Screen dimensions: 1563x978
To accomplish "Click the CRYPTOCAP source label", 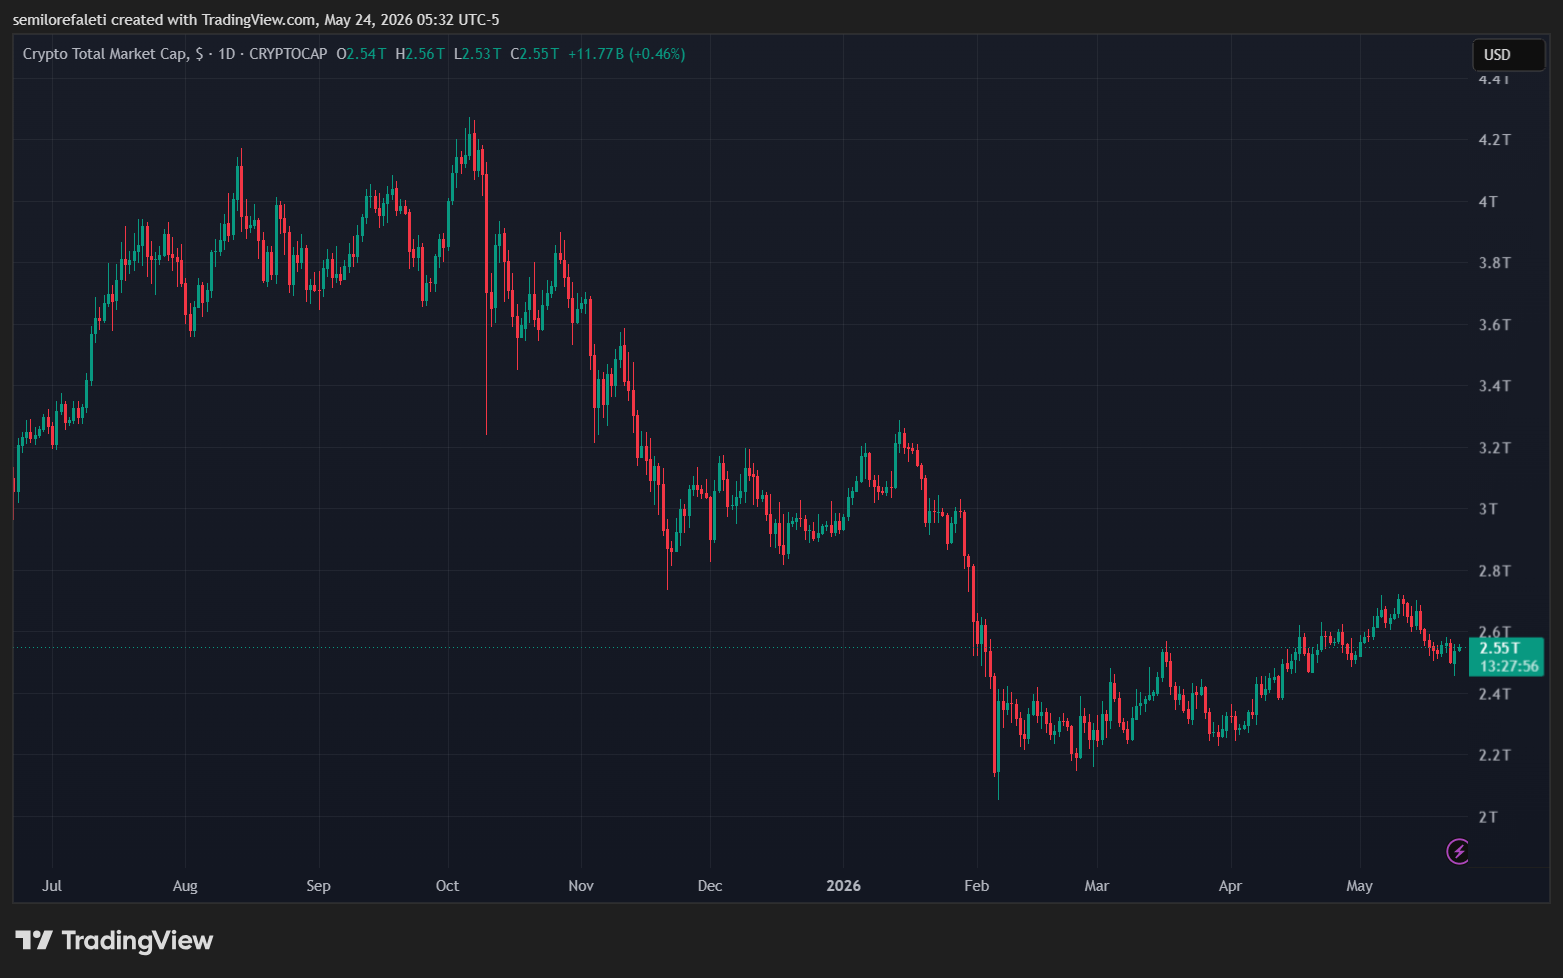I will coord(288,54).
